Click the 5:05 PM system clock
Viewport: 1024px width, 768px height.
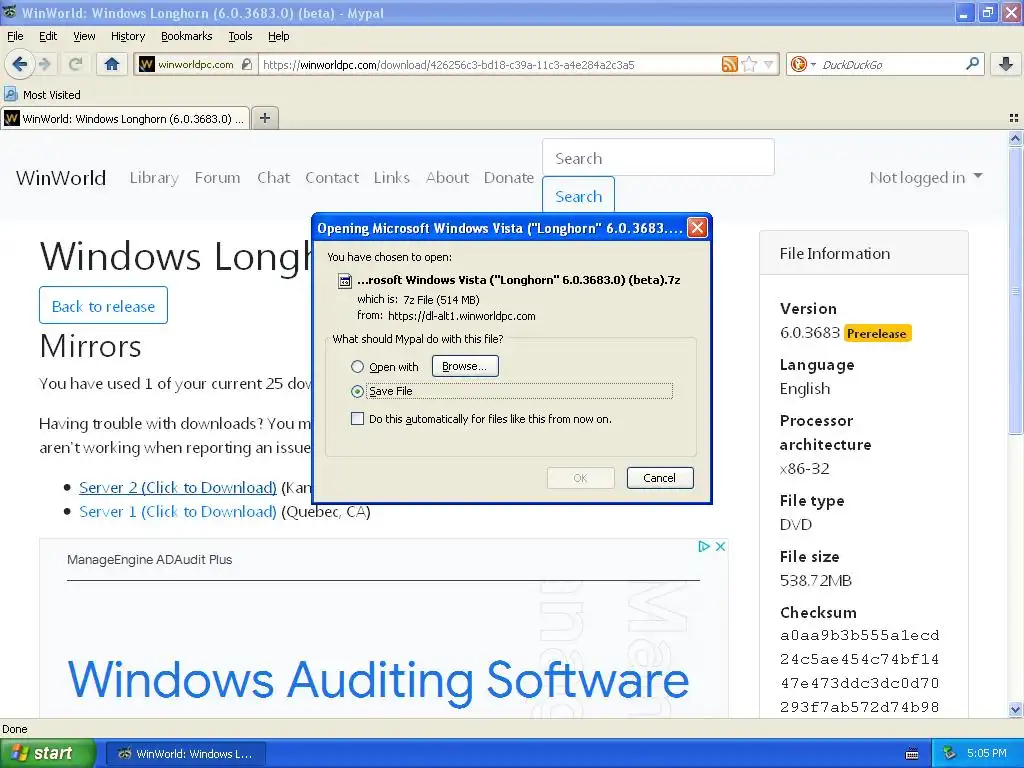987,753
